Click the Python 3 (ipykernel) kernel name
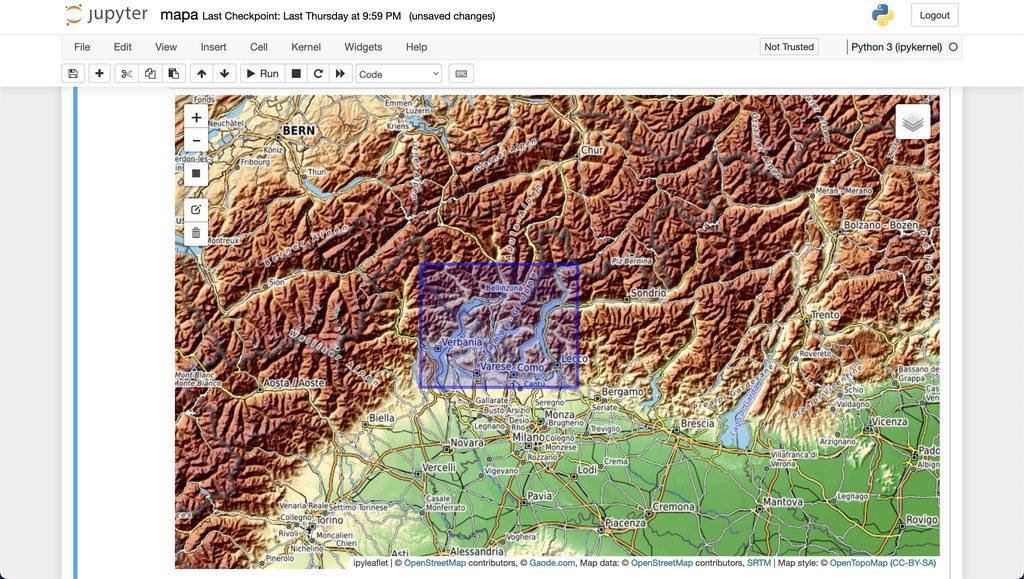Image resolution: width=1024 pixels, height=579 pixels. coord(896,47)
